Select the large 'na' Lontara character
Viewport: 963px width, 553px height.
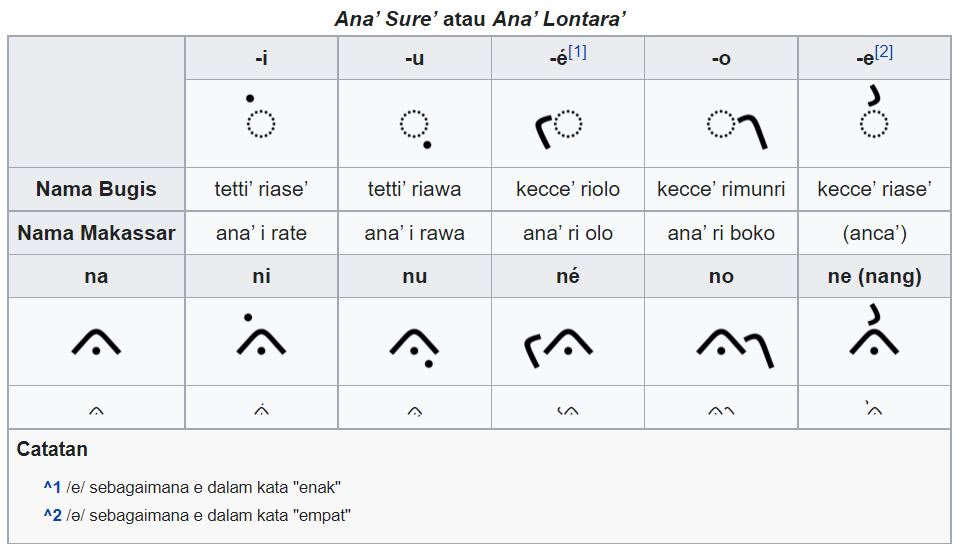[x=96, y=342]
